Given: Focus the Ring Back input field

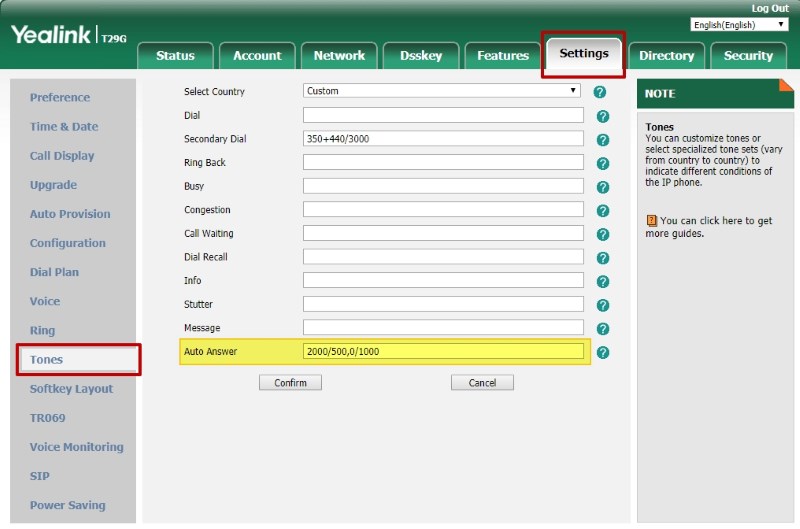Looking at the screenshot, I should click(443, 162).
